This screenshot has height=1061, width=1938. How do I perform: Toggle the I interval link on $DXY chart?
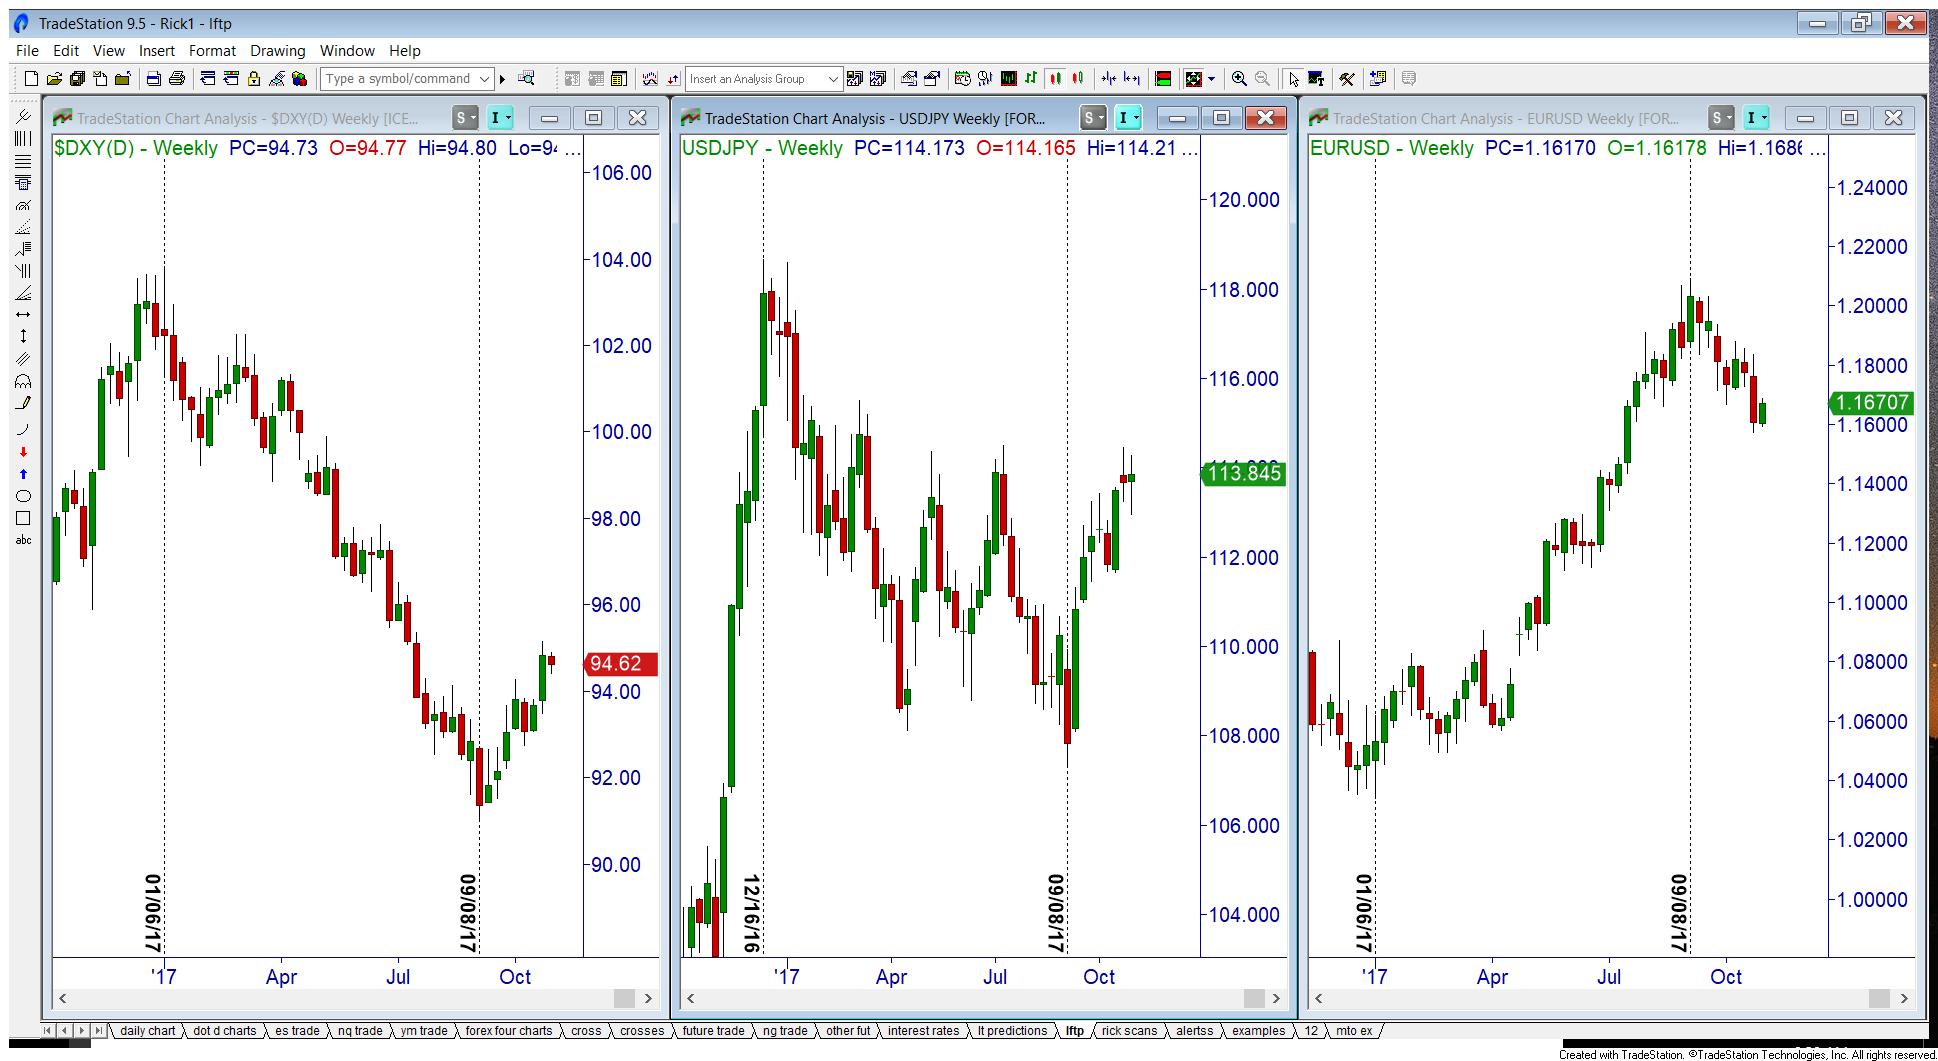click(x=500, y=118)
